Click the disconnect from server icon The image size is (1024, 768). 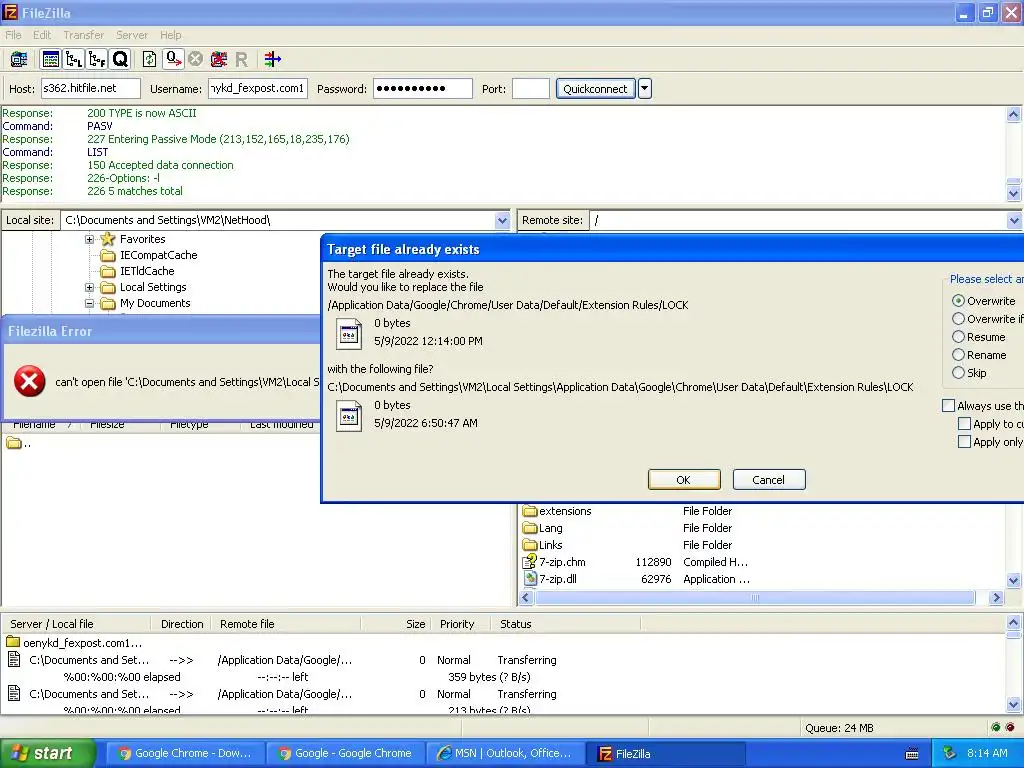click(x=219, y=59)
